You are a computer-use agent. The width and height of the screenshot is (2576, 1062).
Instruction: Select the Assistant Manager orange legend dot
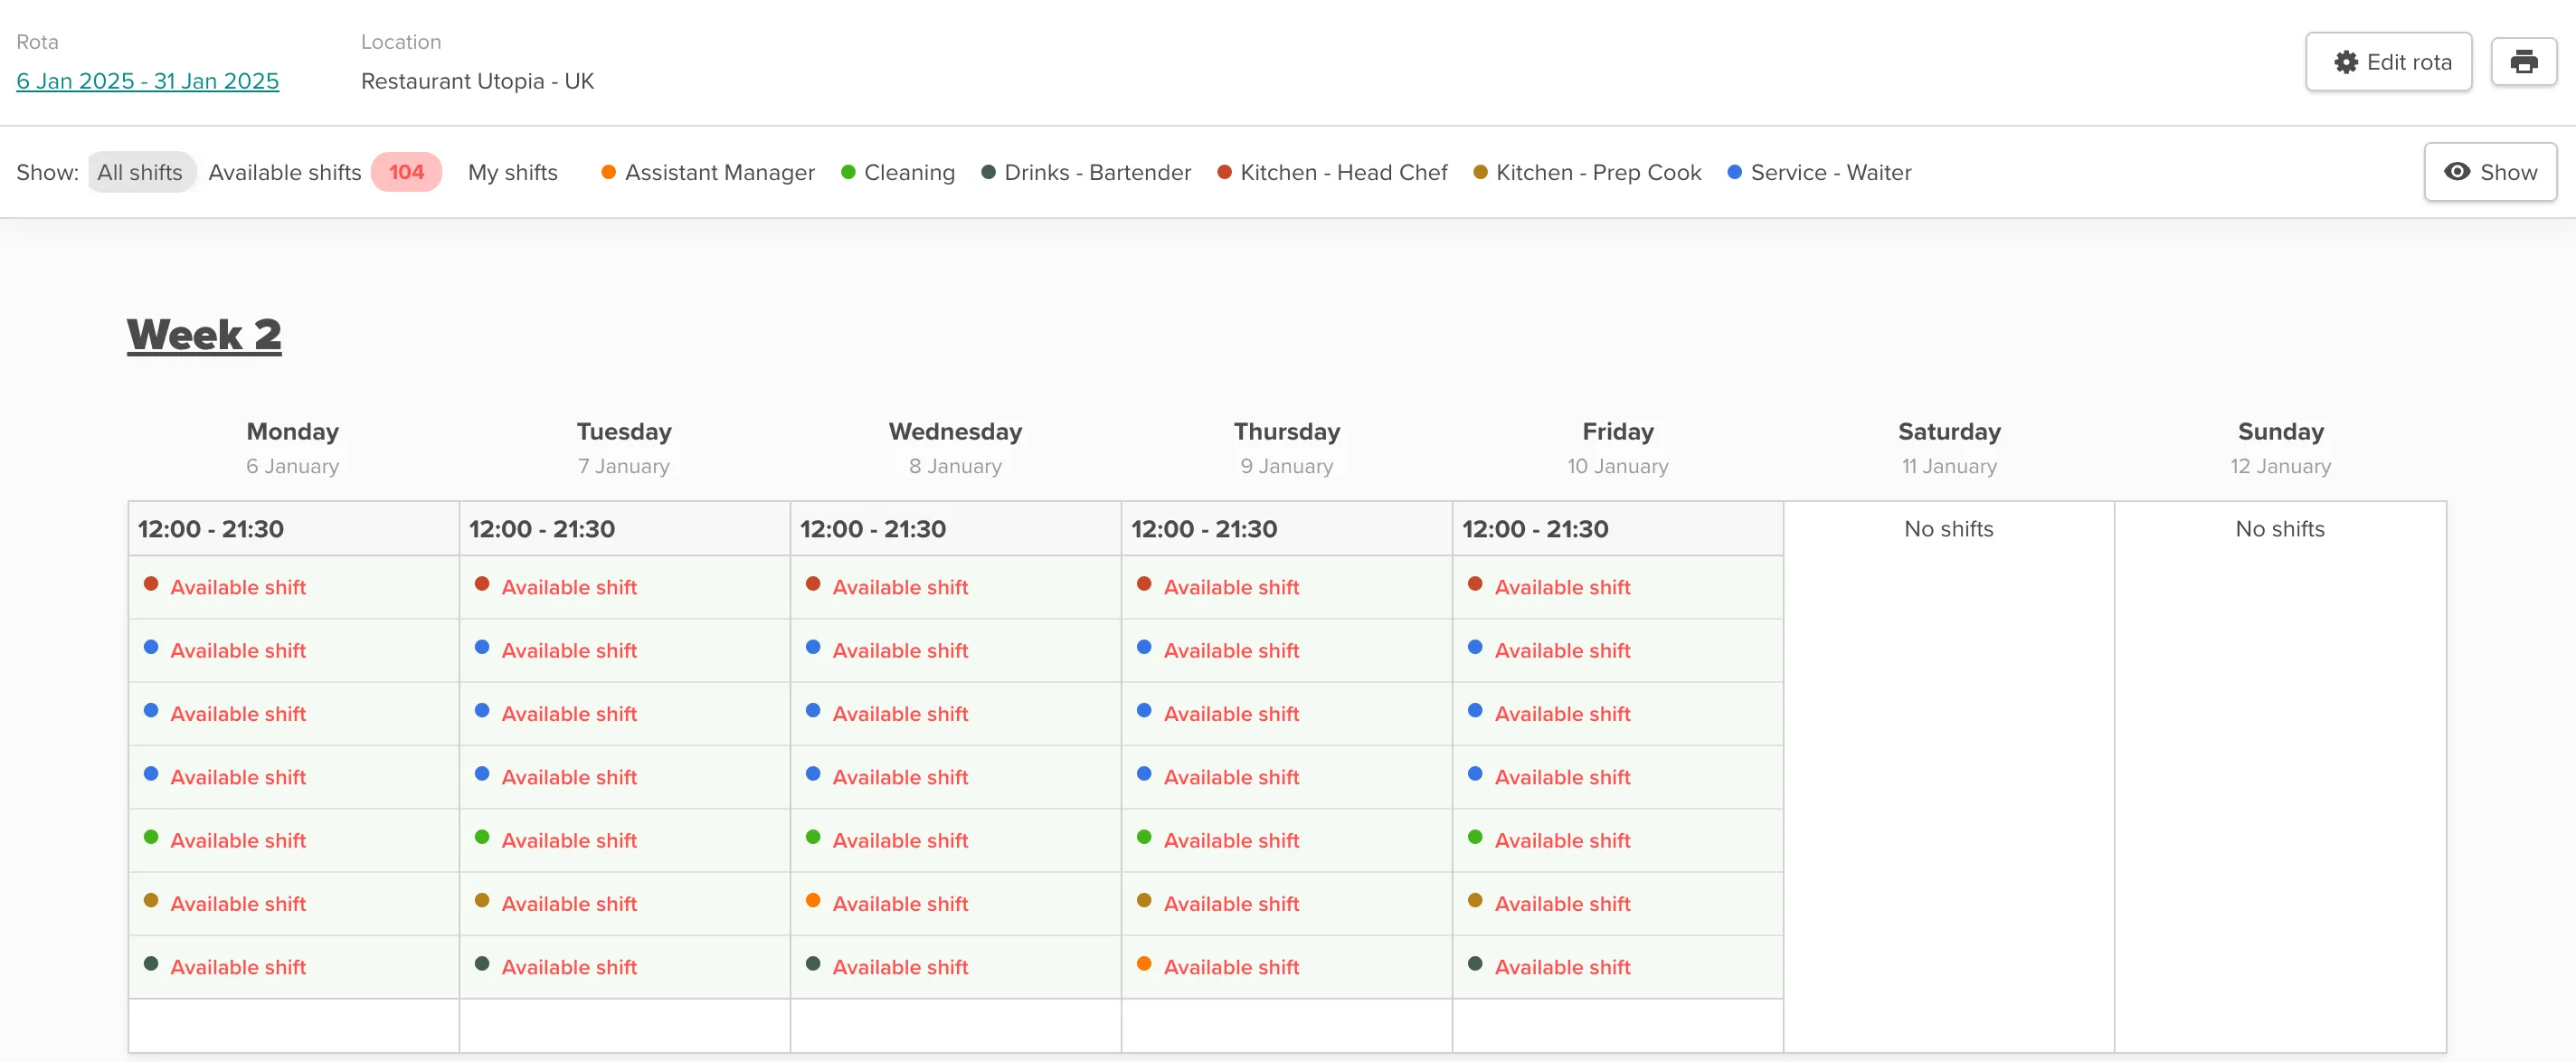click(607, 171)
